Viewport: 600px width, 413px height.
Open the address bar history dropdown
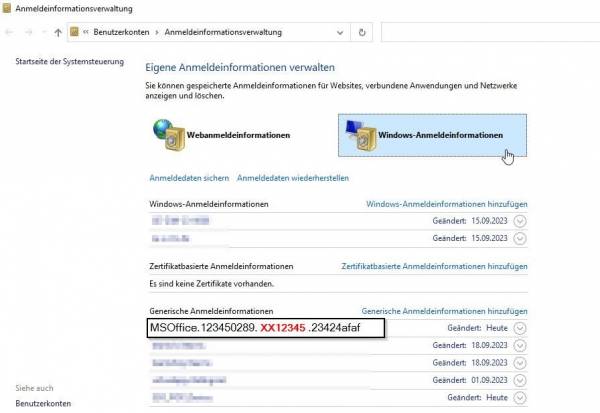(x=340, y=33)
